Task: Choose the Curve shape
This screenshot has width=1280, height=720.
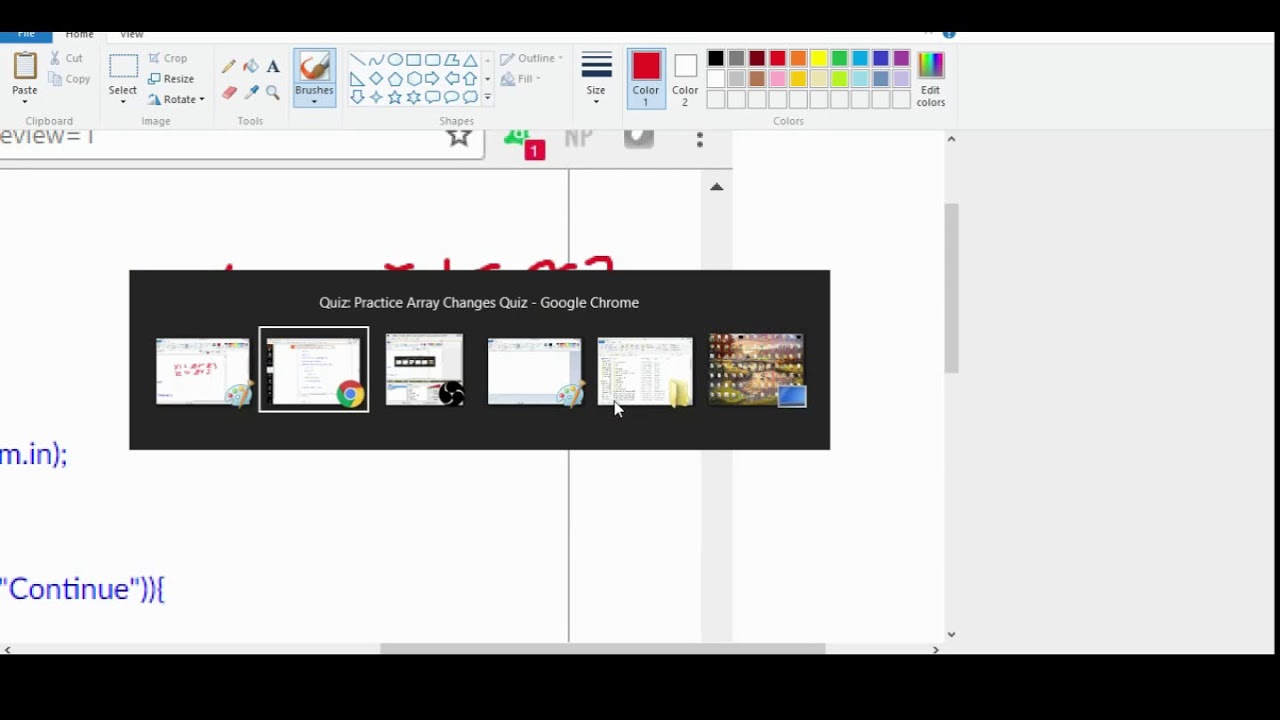Action: (x=376, y=60)
